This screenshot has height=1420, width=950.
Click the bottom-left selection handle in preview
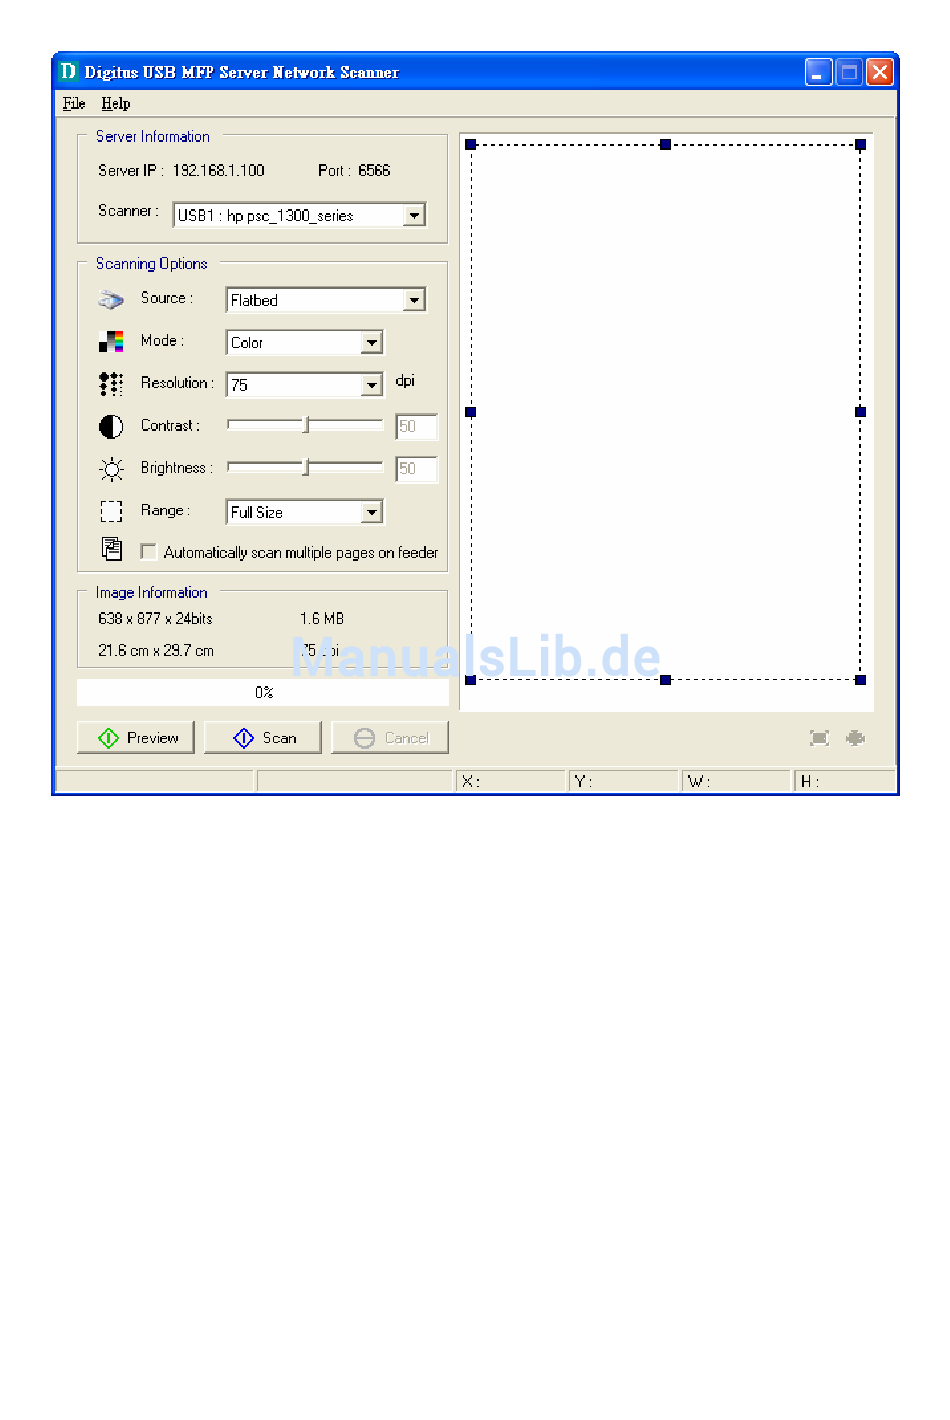tap(471, 680)
